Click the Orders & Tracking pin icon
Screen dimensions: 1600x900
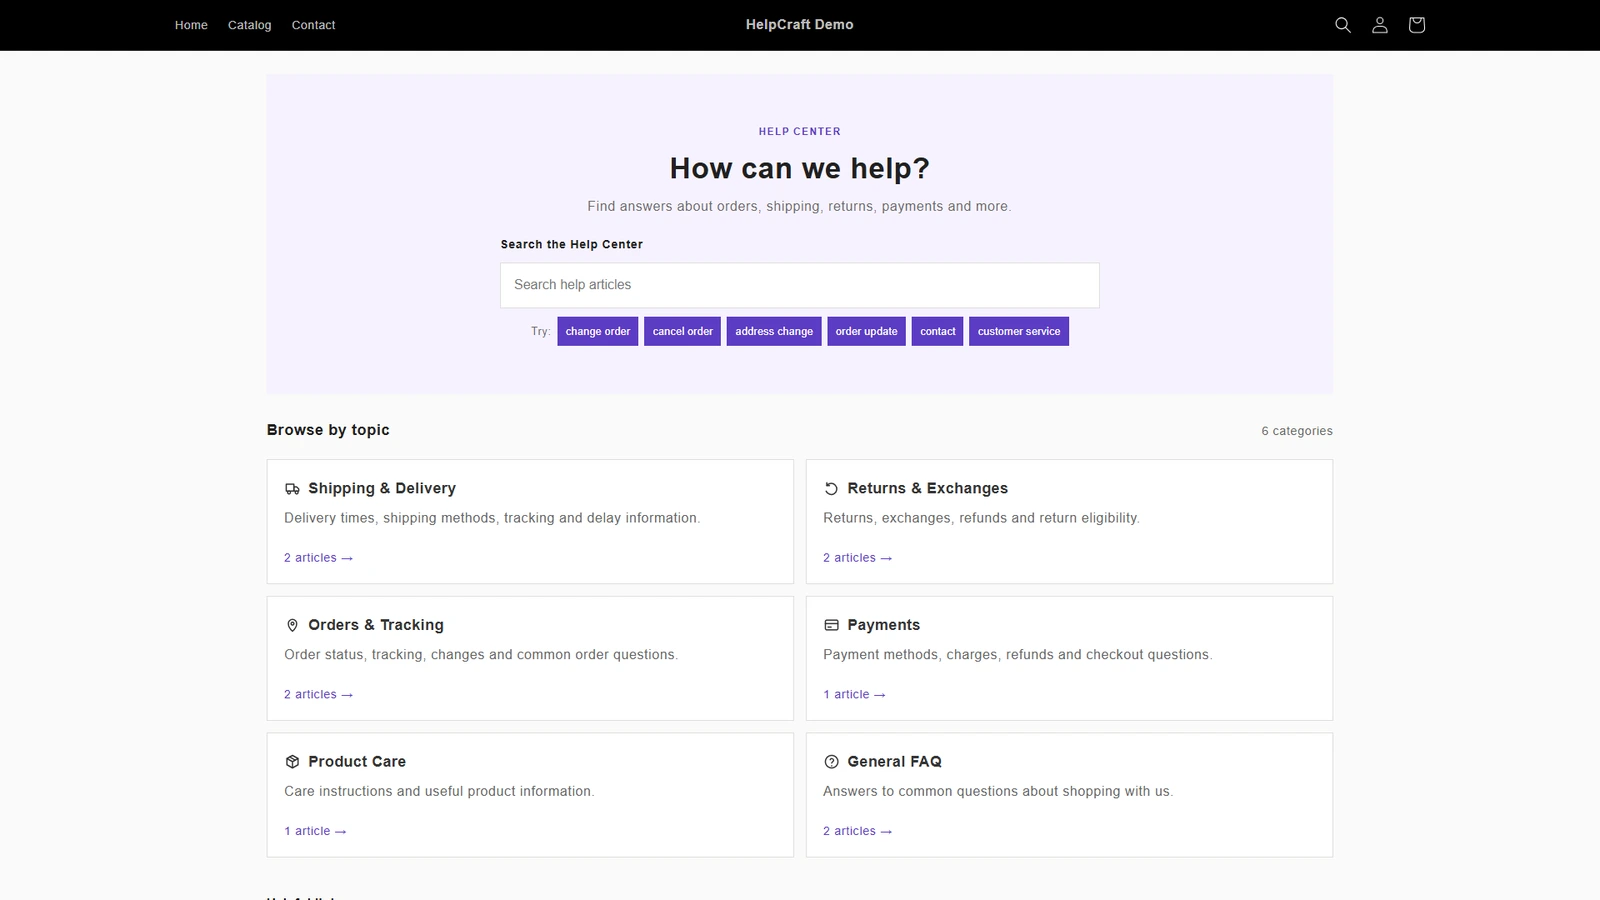pos(292,625)
